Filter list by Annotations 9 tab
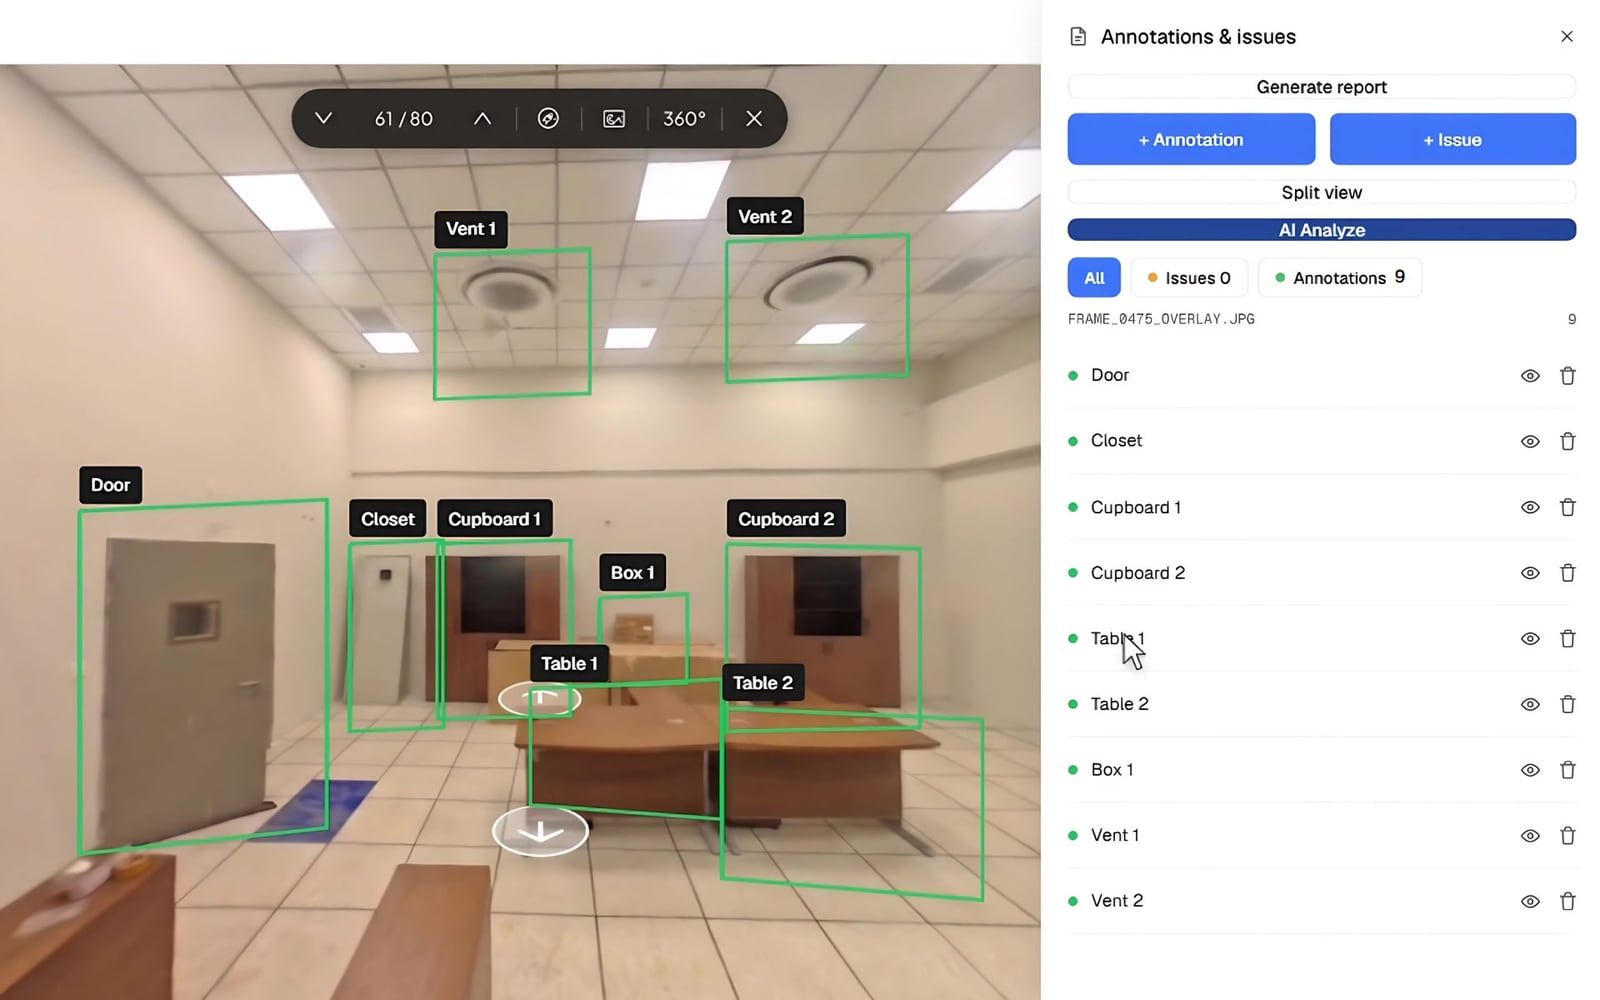 1340,277
